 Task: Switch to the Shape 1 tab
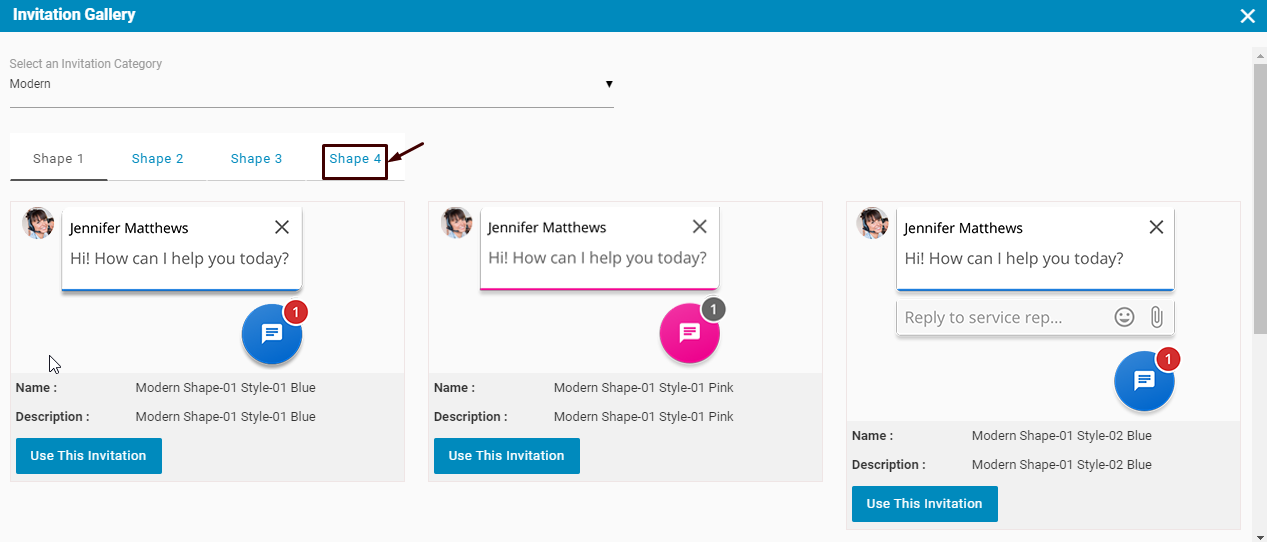58,159
